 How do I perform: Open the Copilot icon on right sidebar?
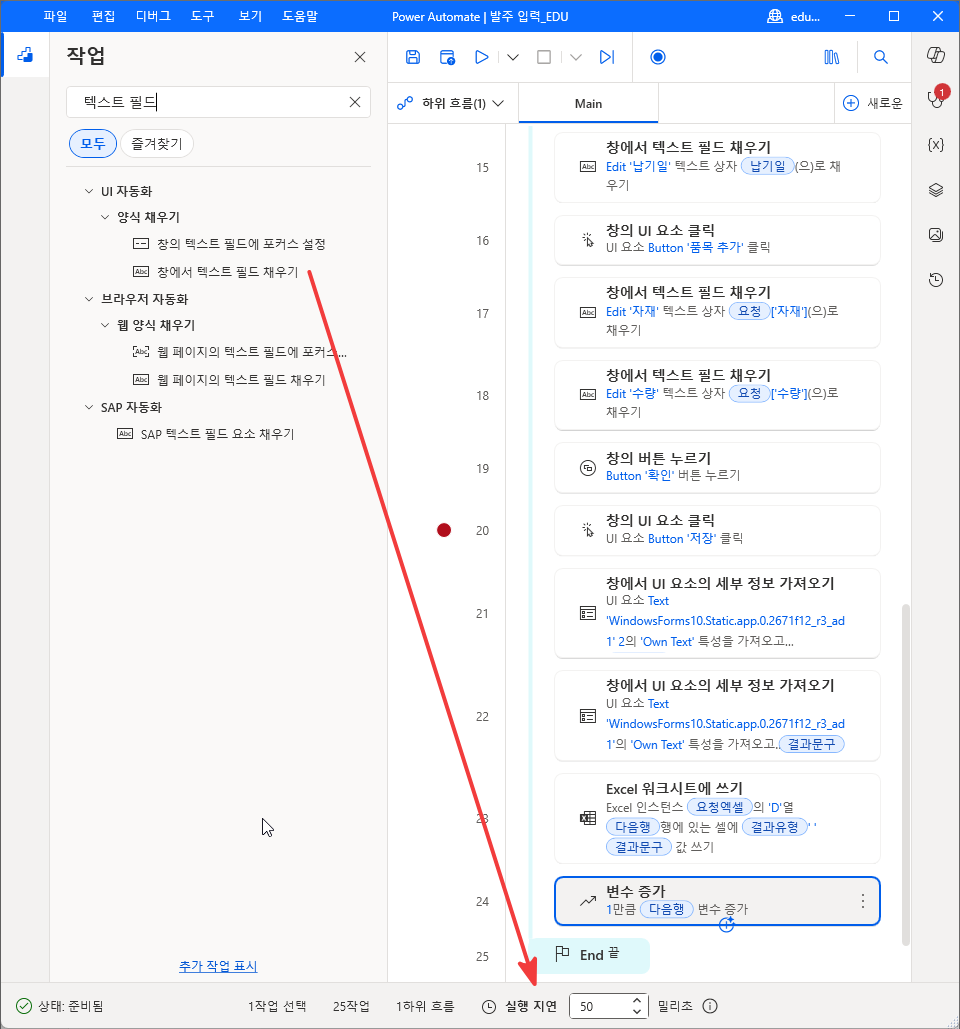point(936,55)
